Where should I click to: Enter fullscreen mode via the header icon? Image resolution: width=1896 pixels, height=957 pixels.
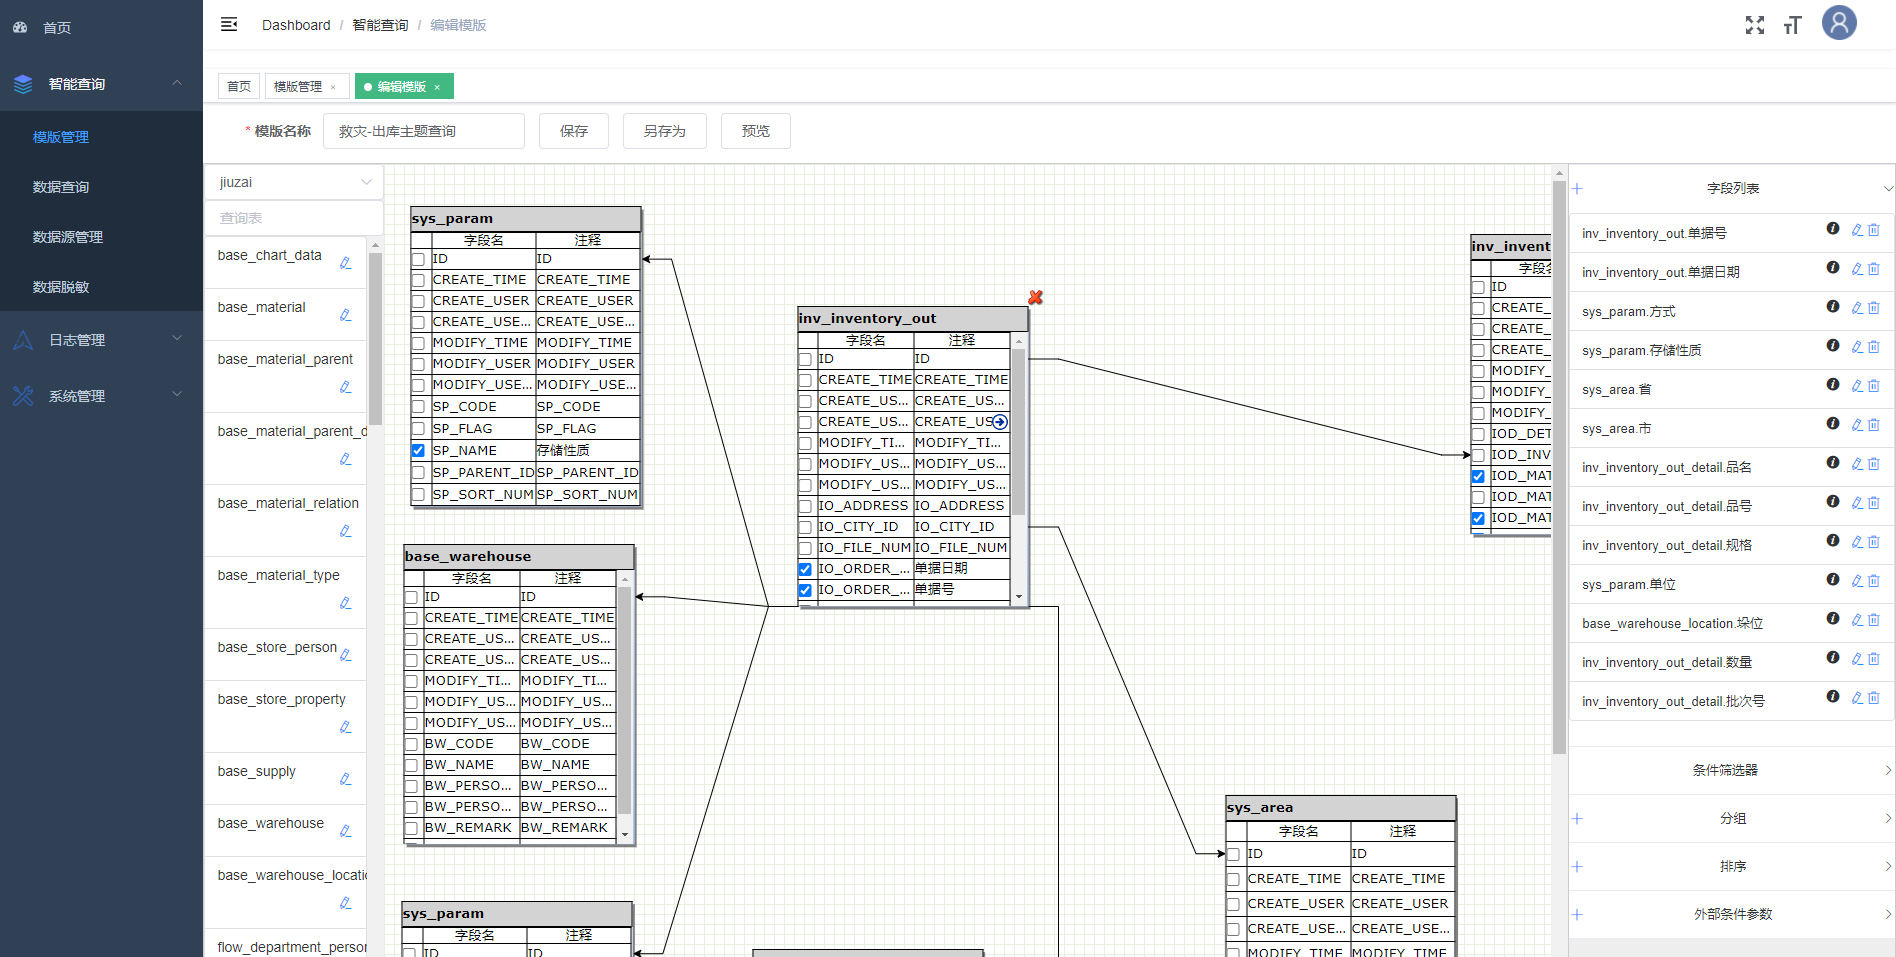(x=1755, y=25)
